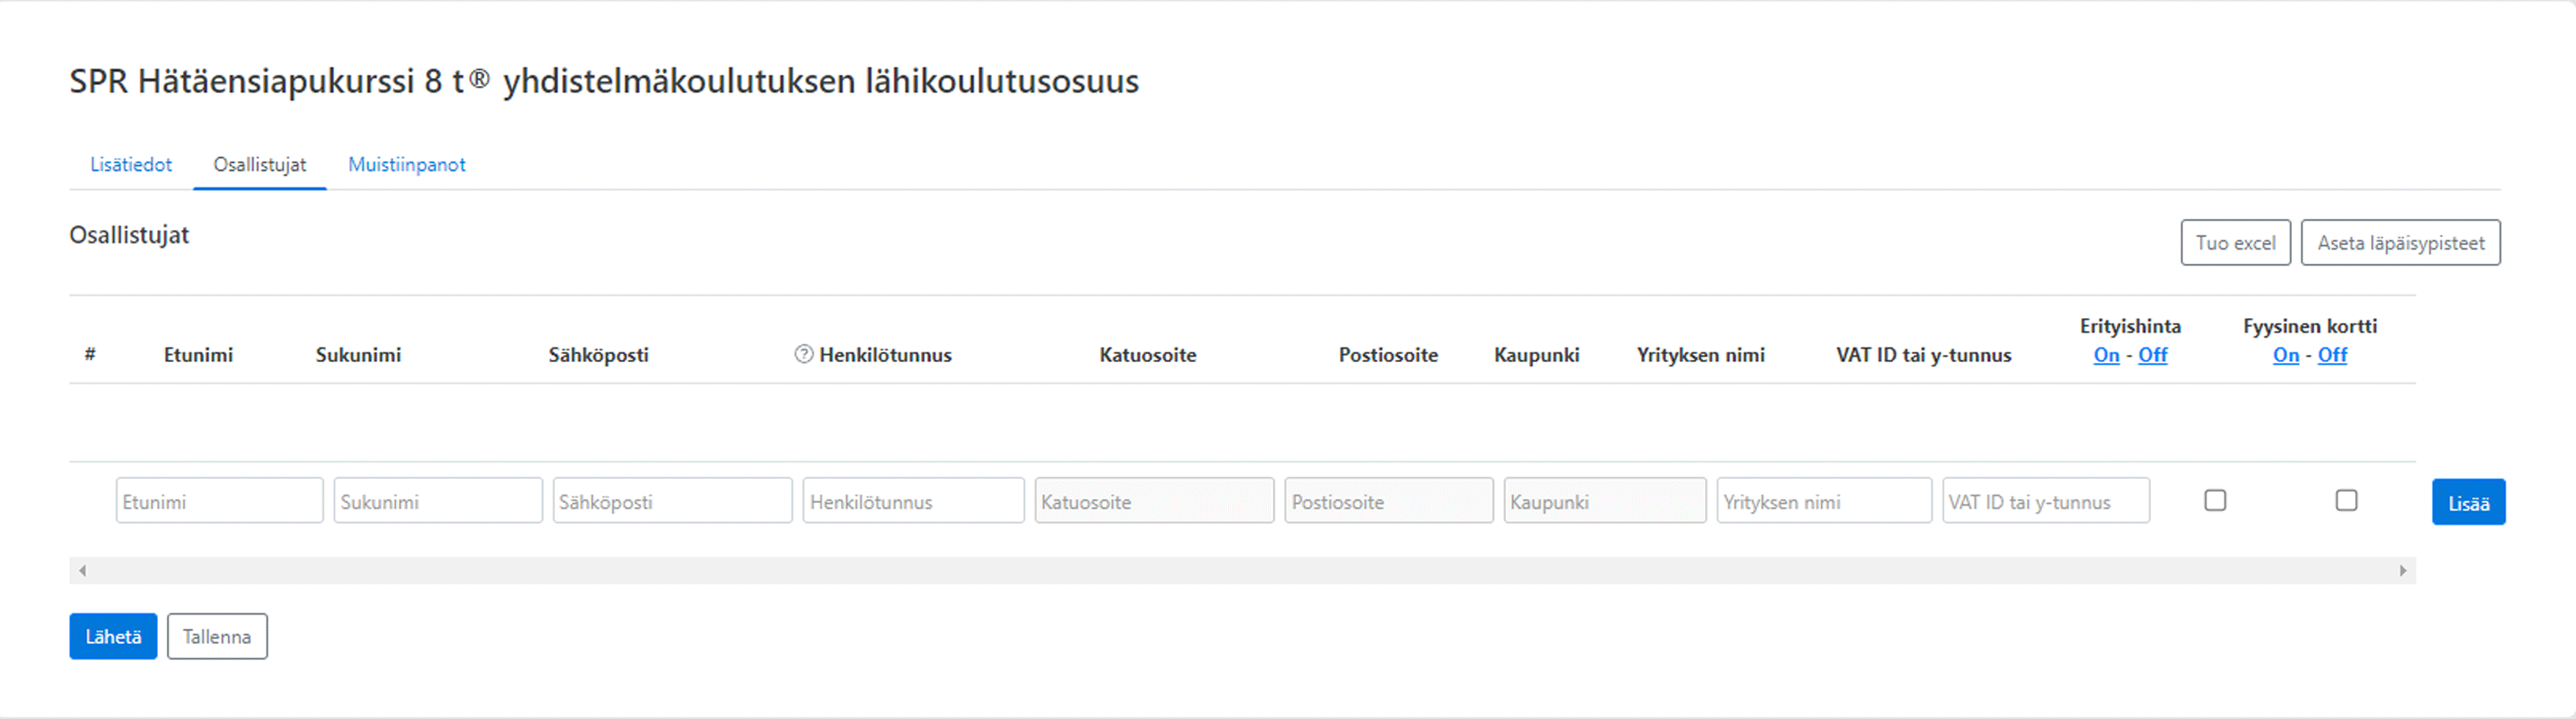Toggle the Erityishinta checkbox
The height and width of the screenshot is (719, 2576).
point(2215,500)
